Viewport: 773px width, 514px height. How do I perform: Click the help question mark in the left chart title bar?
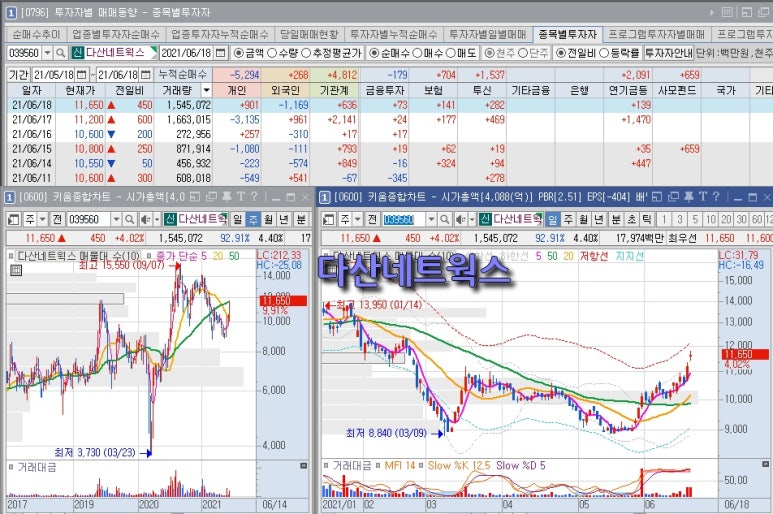point(253,197)
